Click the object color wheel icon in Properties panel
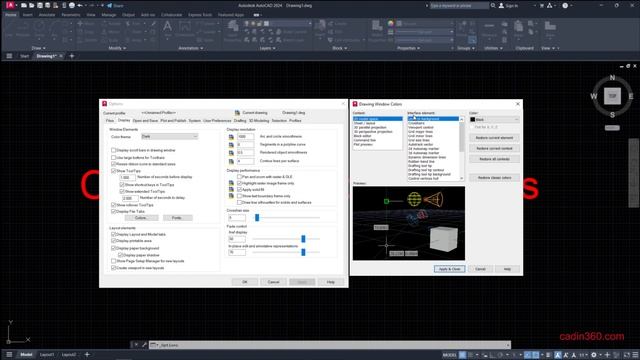Image resolution: width=640 pixels, height=360 pixels. tap(391, 24)
